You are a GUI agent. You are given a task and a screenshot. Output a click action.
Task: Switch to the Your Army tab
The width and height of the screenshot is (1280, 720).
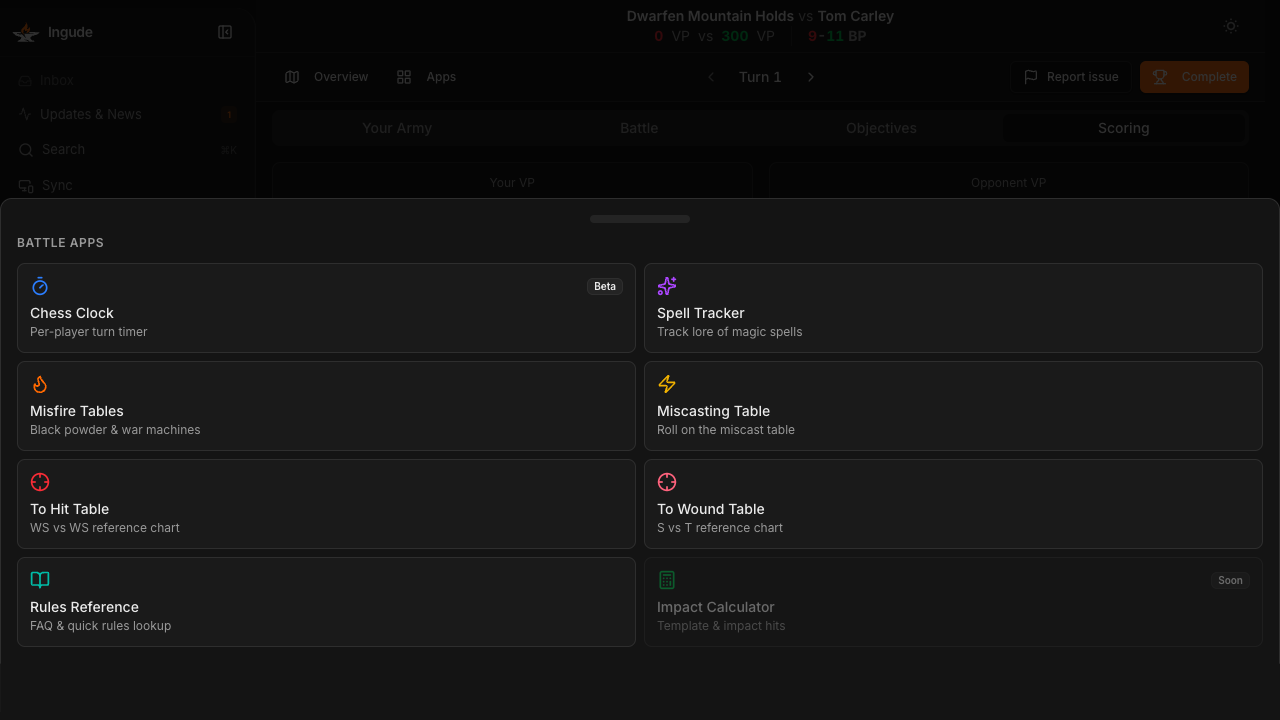397,128
